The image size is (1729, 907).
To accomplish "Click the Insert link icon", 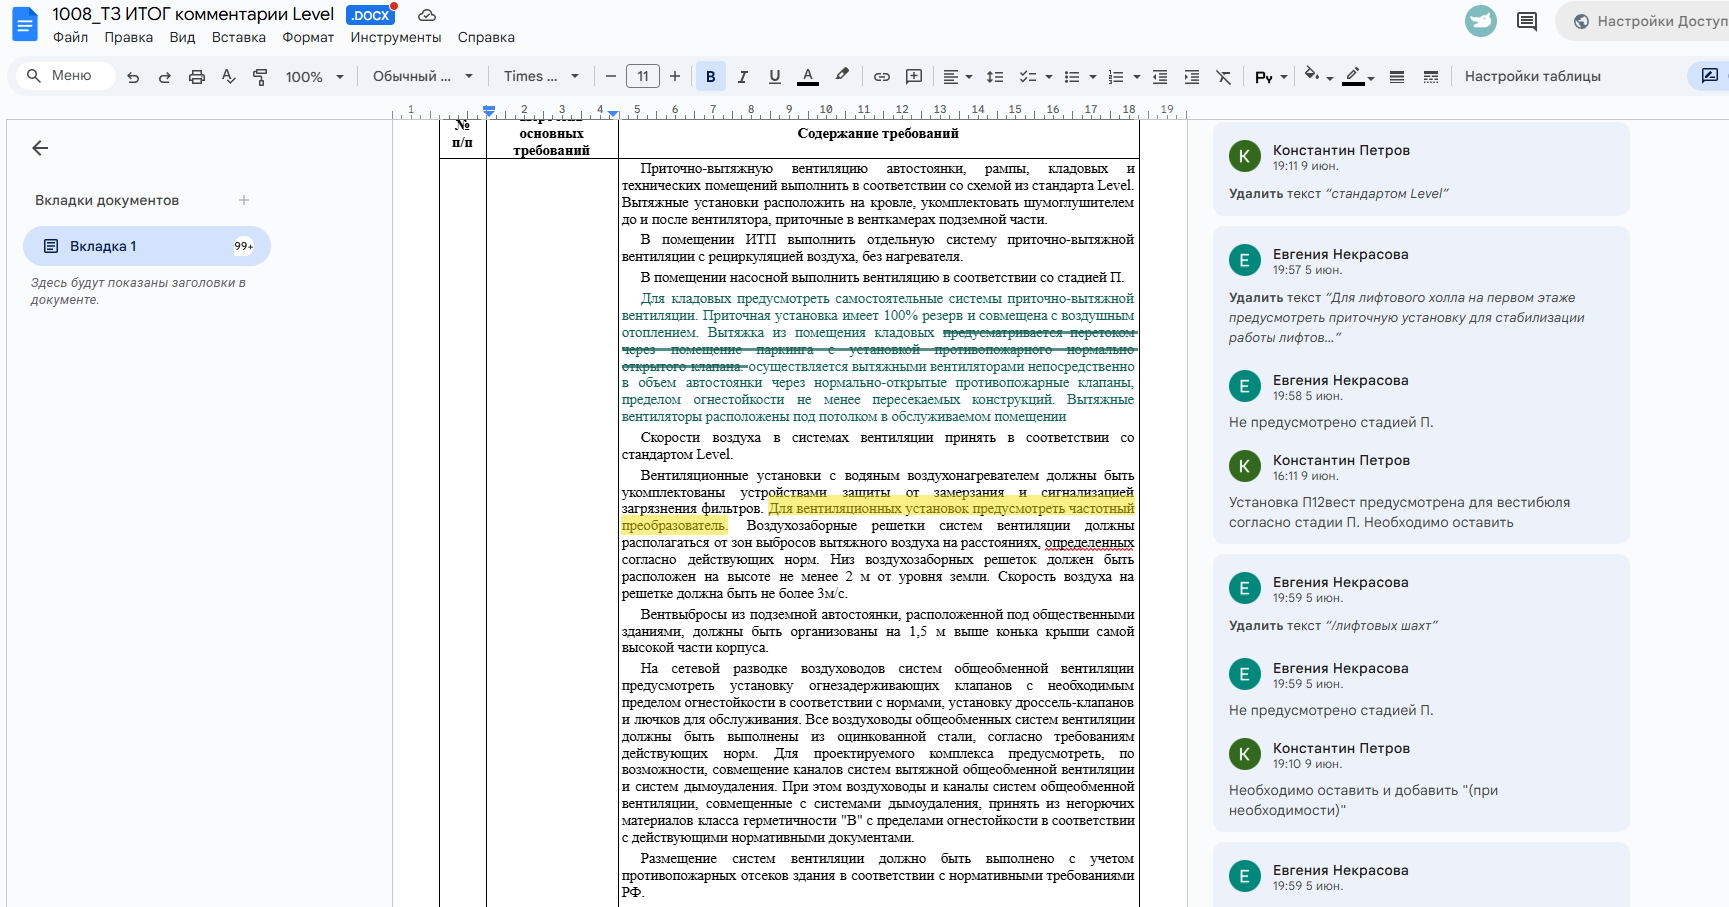I will pos(881,77).
